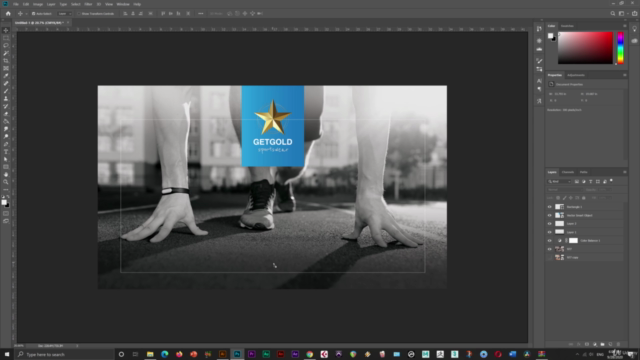Image resolution: width=640 pixels, height=360 pixels.
Task: Select the Blur tool
Action: [6, 129]
